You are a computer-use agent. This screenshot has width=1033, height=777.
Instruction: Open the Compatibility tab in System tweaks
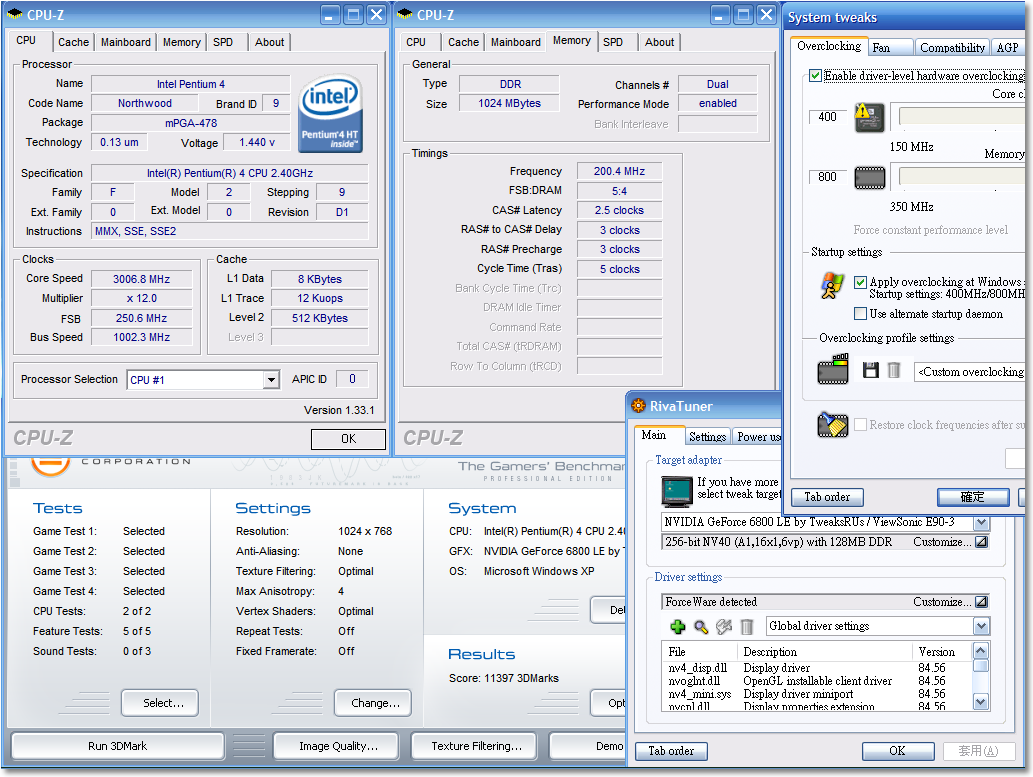click(x=952, y=47)
